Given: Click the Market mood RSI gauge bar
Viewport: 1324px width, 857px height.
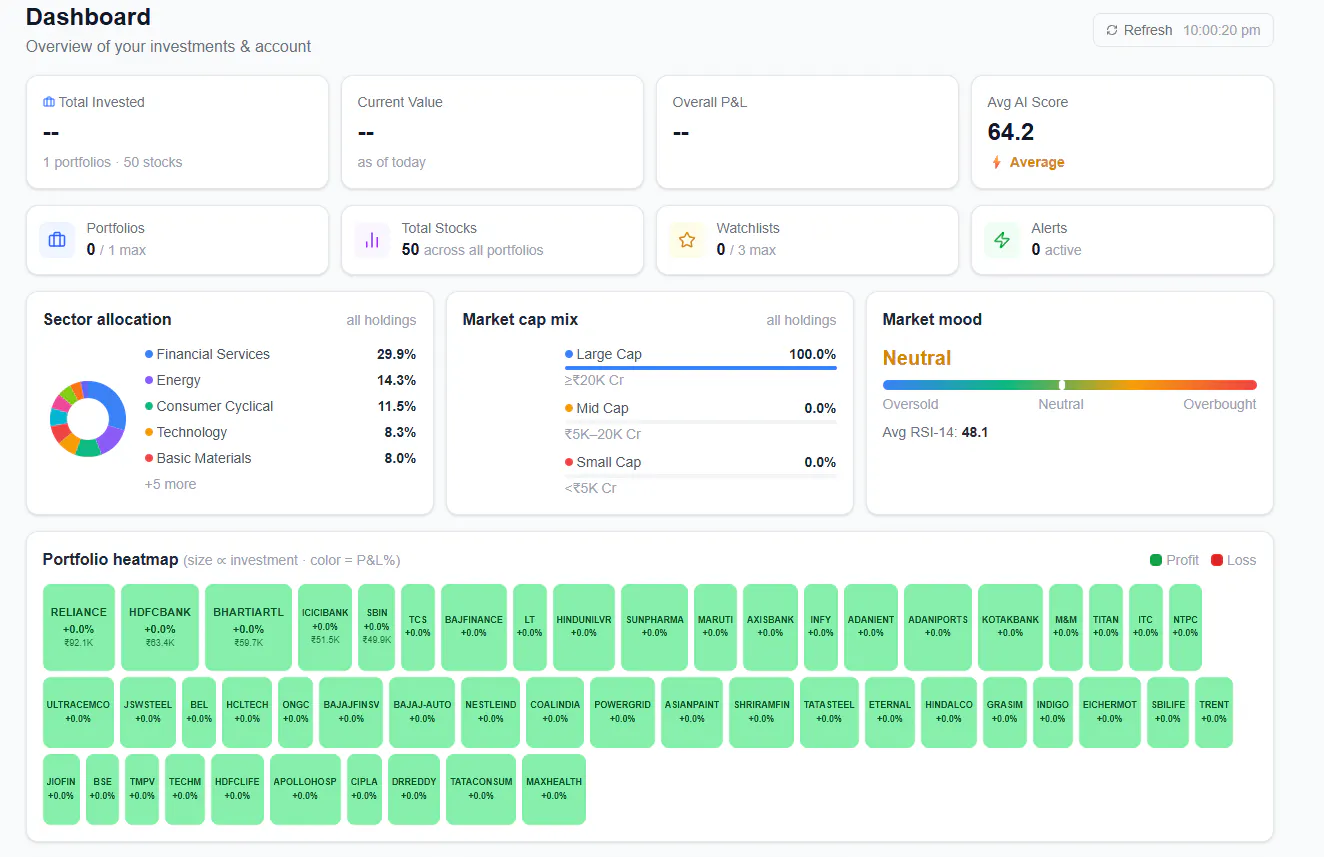Looking at the screenshot, I should click(1069, 385).
